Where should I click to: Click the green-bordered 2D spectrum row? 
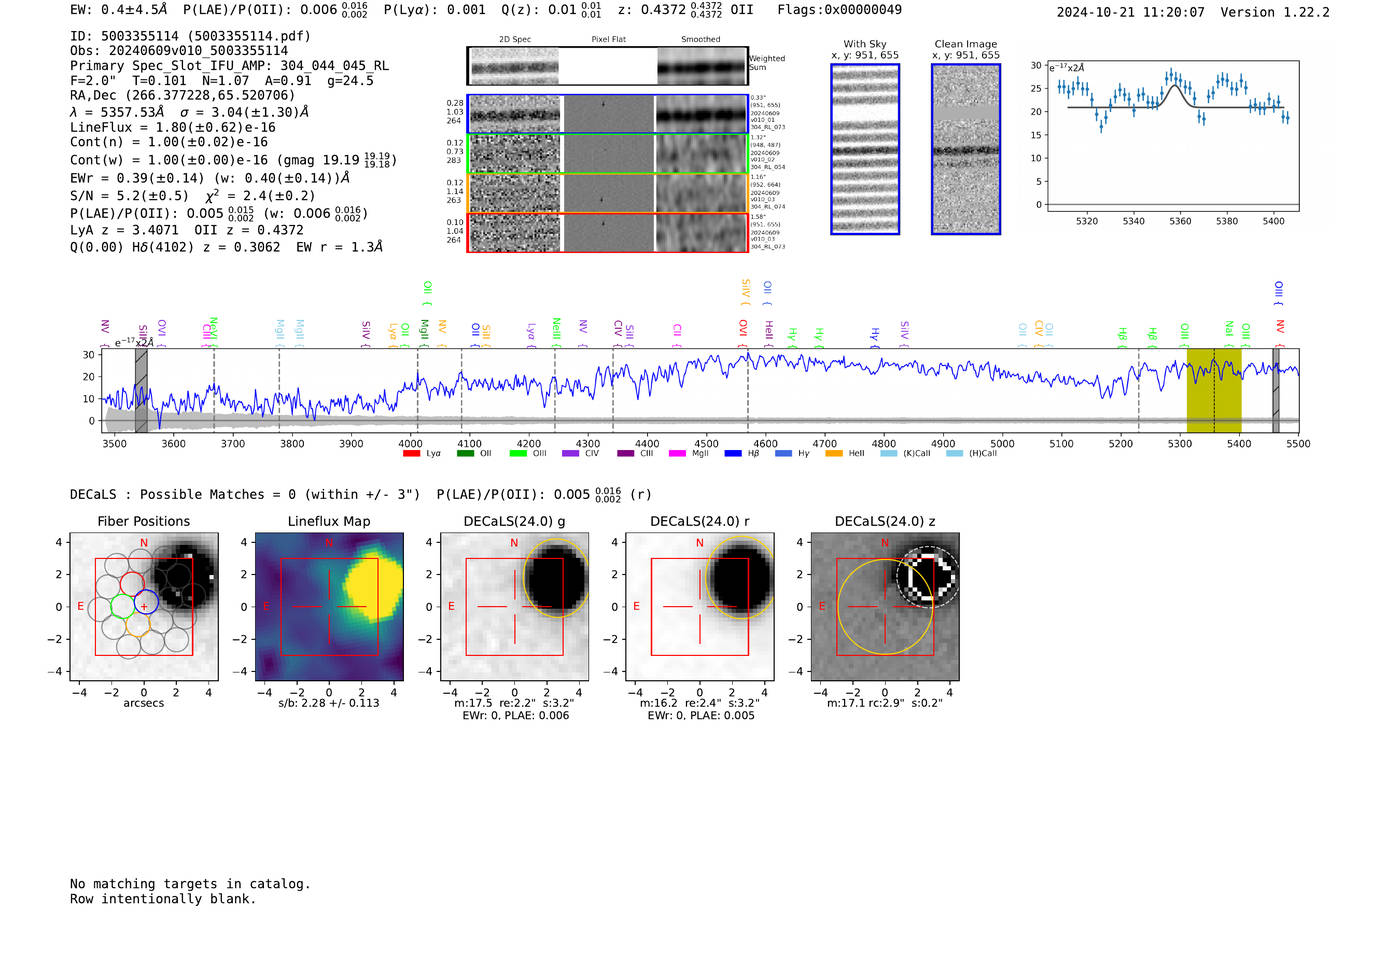tap(607, 154)
